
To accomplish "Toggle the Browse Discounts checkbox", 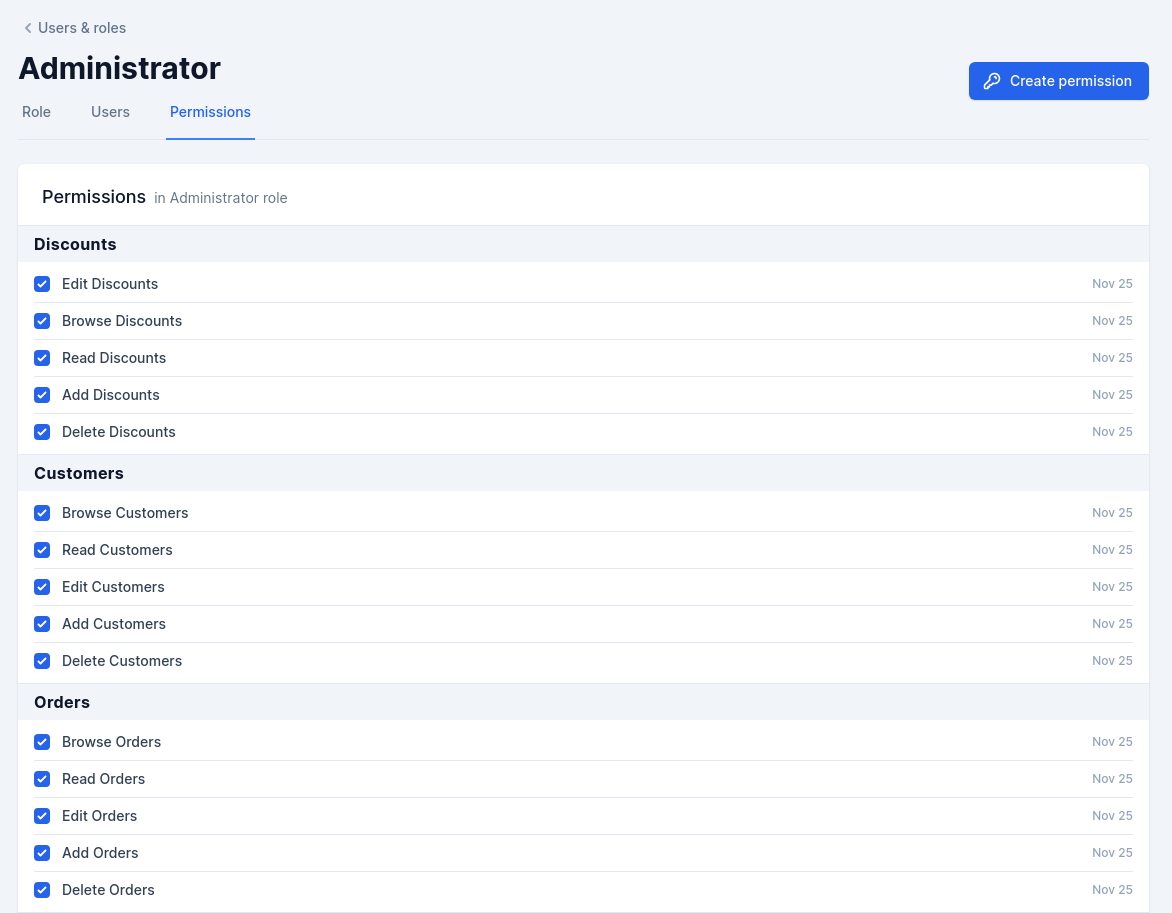I will point(42,321).
